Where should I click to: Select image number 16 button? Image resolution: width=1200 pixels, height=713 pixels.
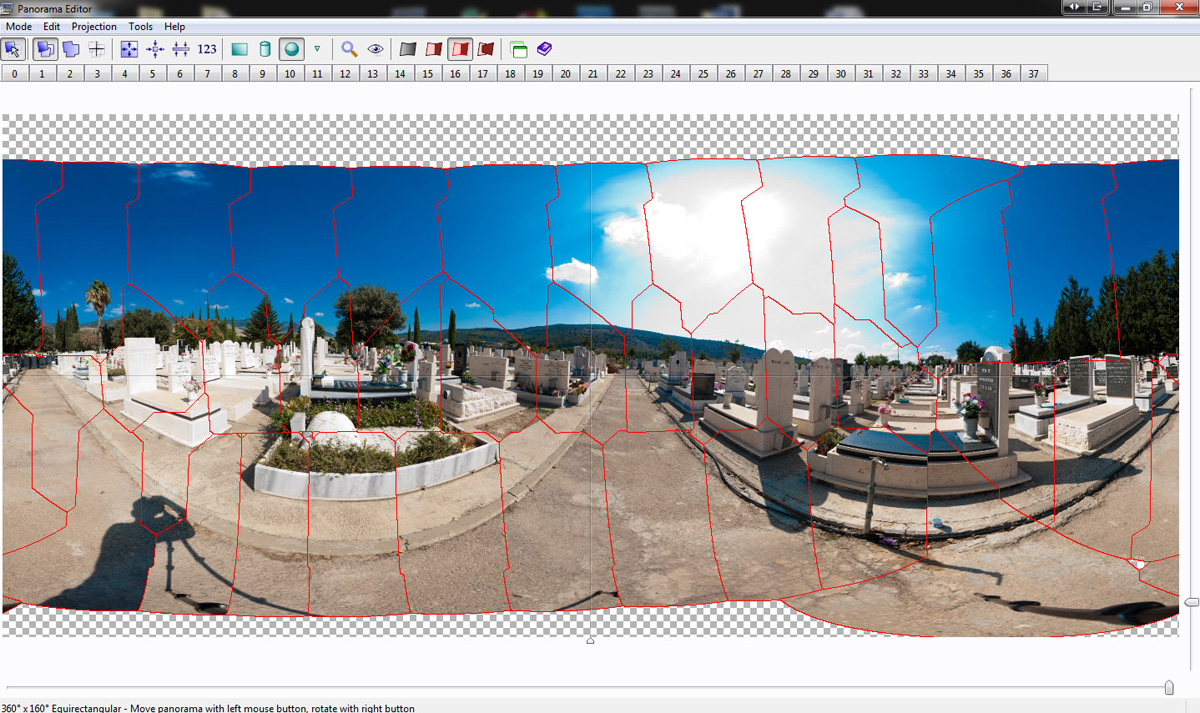pyautogui.click(x=455, y=74)
